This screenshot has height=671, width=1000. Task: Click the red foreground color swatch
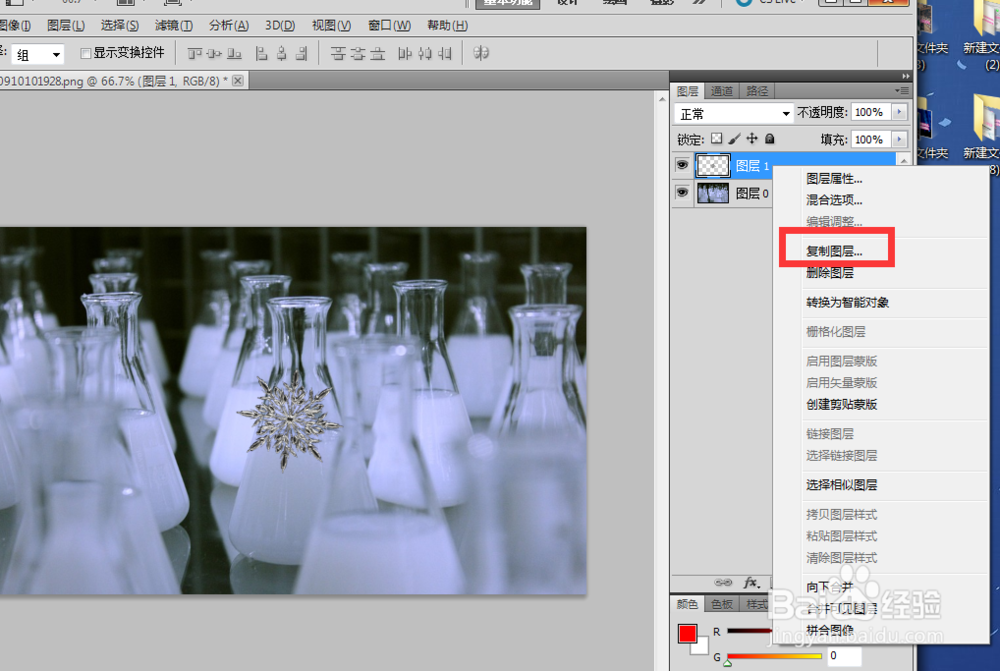pos(687,632)
